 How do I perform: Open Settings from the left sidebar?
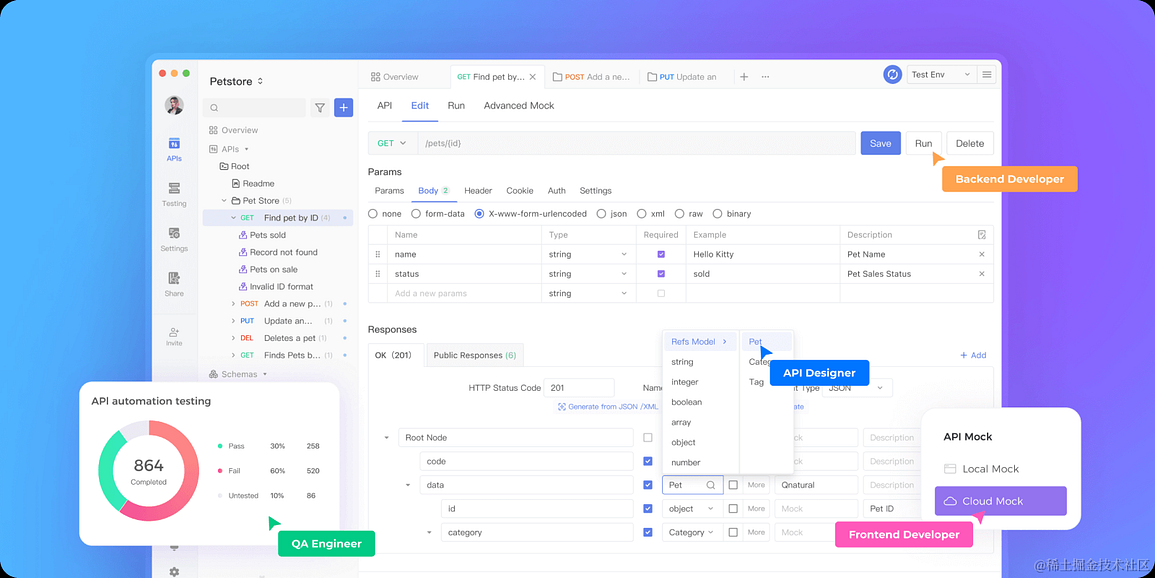(174, 238)
